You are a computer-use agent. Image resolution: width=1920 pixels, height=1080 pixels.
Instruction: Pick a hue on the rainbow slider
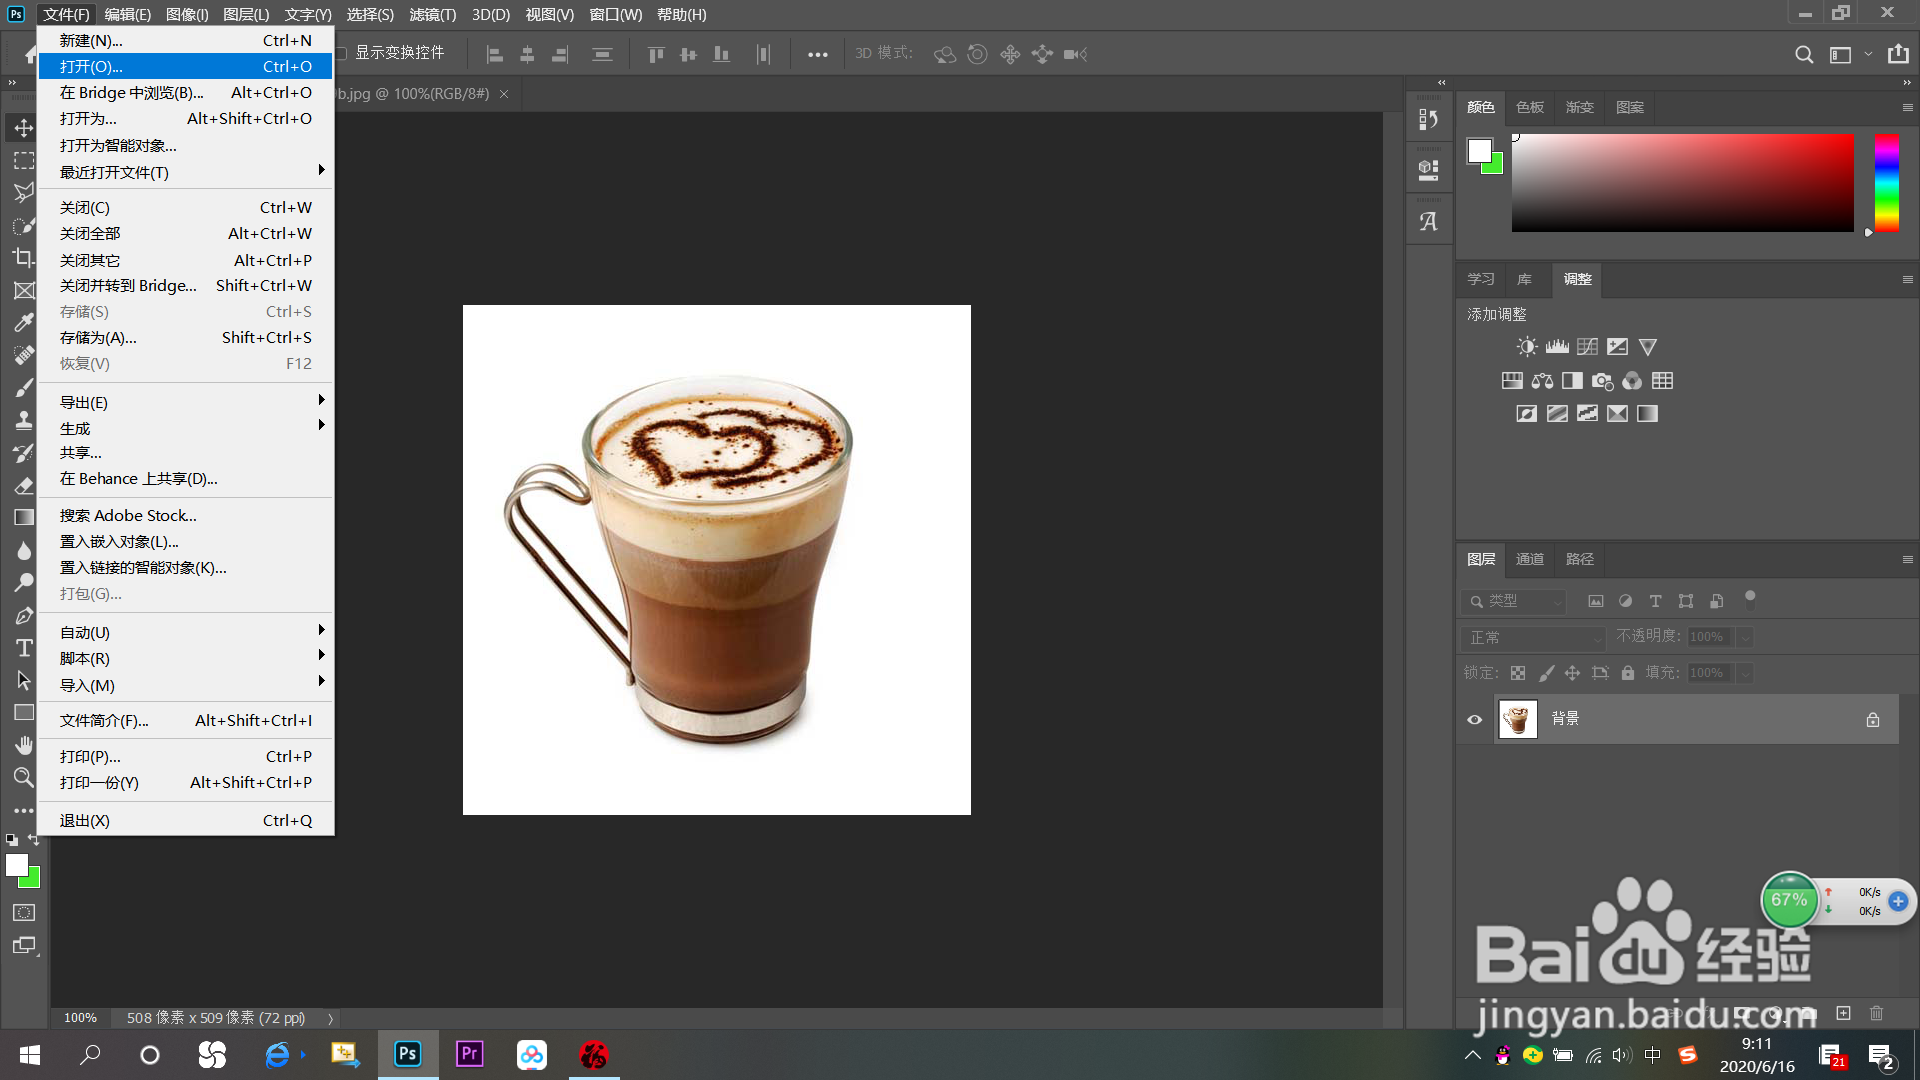point(1886,182)
